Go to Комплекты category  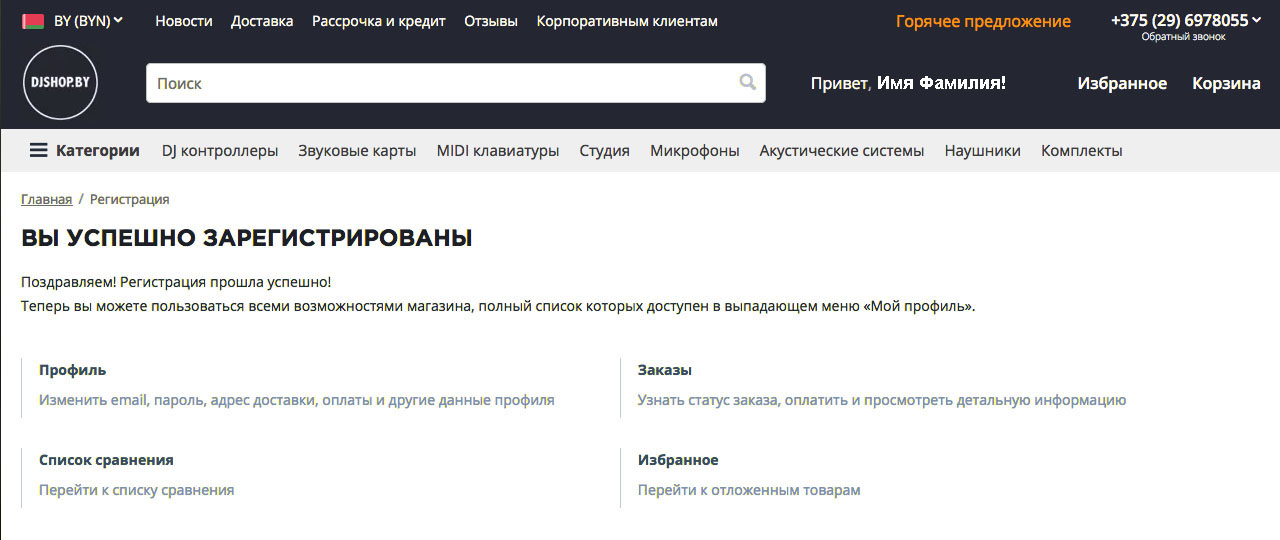coord(1082,151)
